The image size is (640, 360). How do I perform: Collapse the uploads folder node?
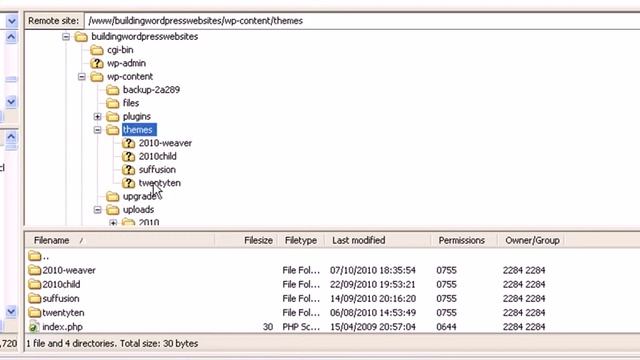pos(97,210)
